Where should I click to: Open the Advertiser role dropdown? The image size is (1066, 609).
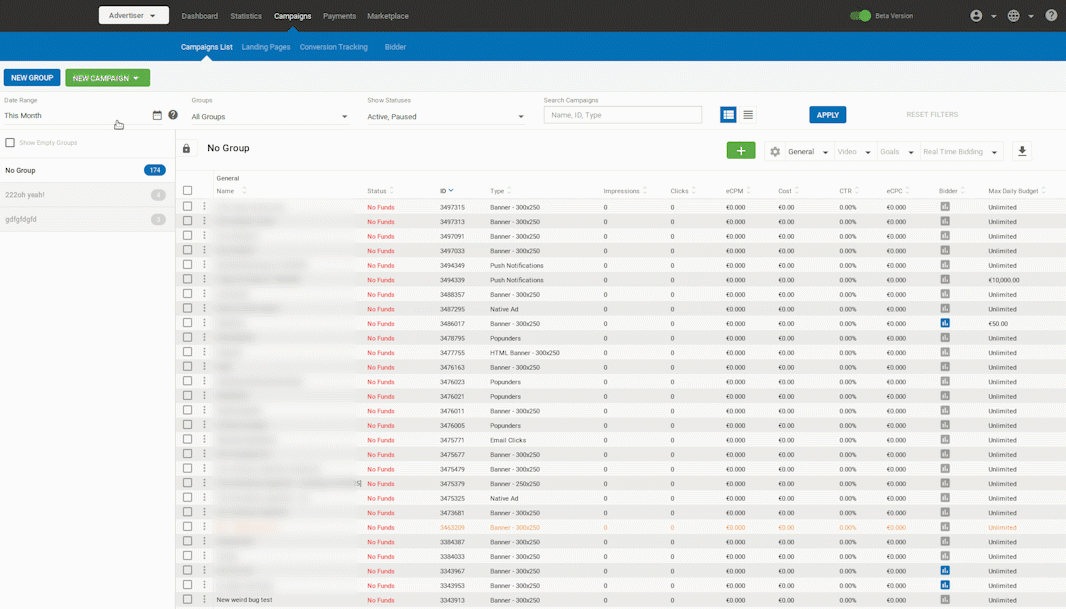click(x=133, y=16)
